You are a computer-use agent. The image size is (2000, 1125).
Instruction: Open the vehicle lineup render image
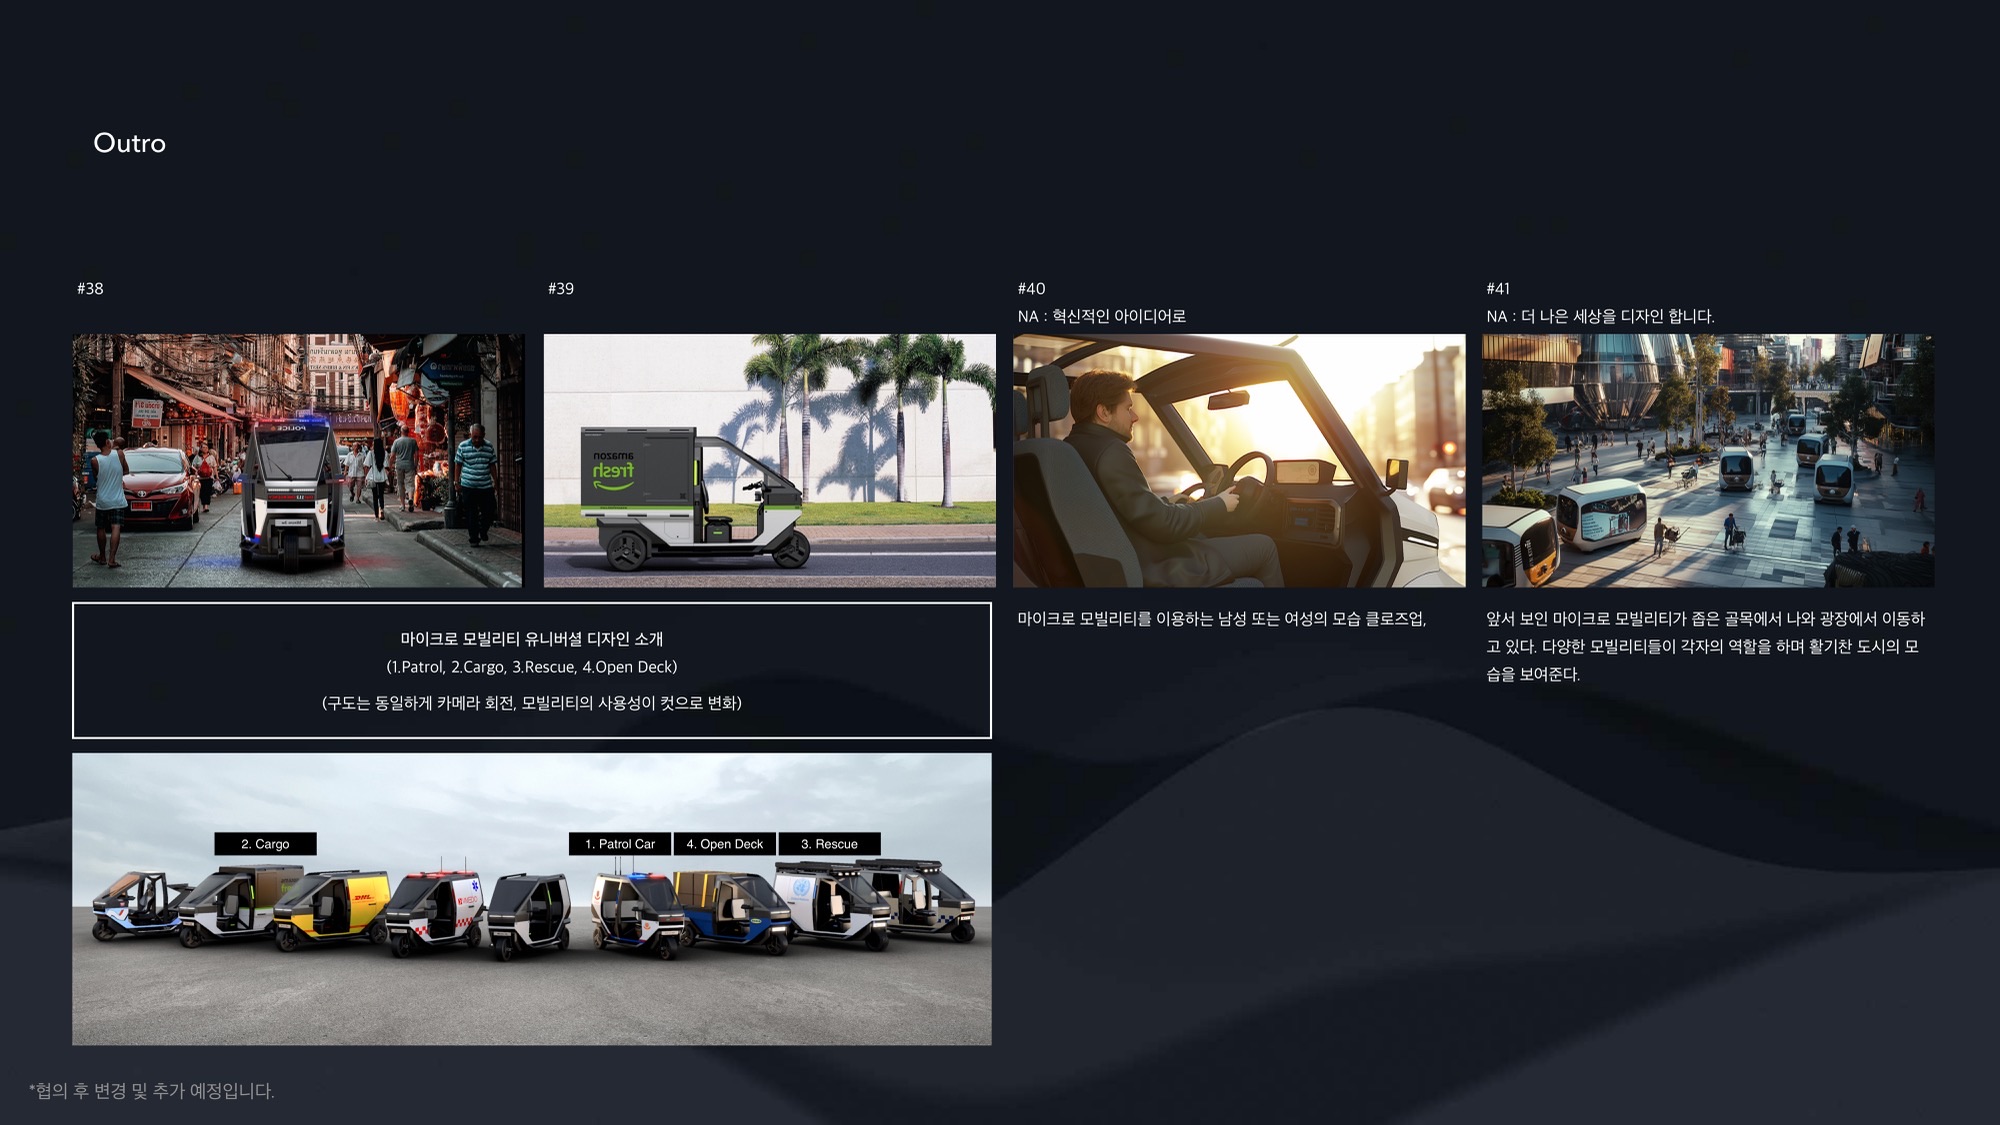click(x=532, y=899)
